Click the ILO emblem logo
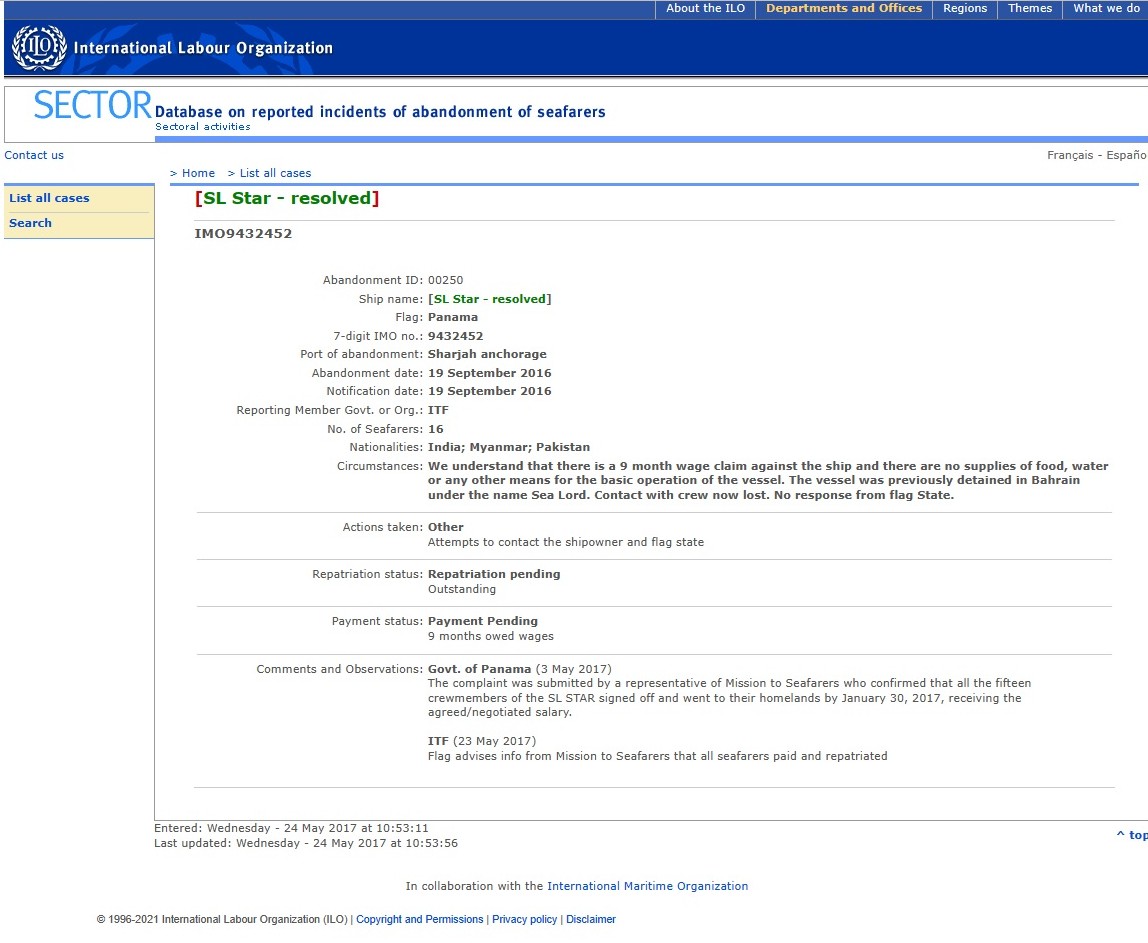 (39, 48)
